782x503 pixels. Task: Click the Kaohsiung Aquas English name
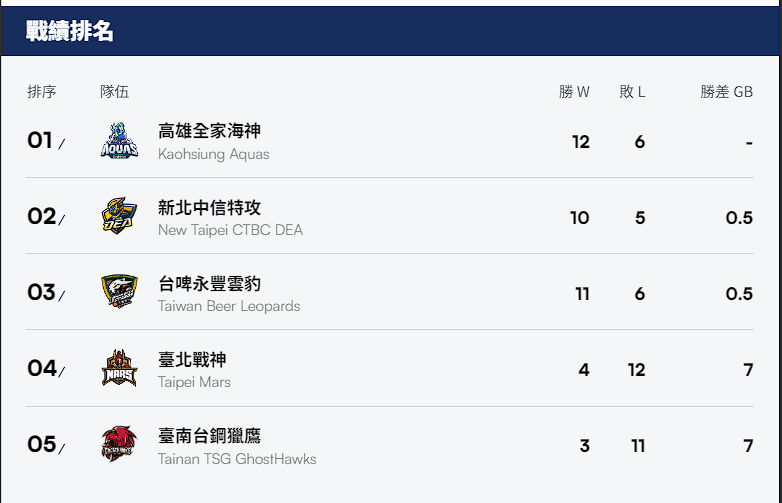click(x=213, y=154)
